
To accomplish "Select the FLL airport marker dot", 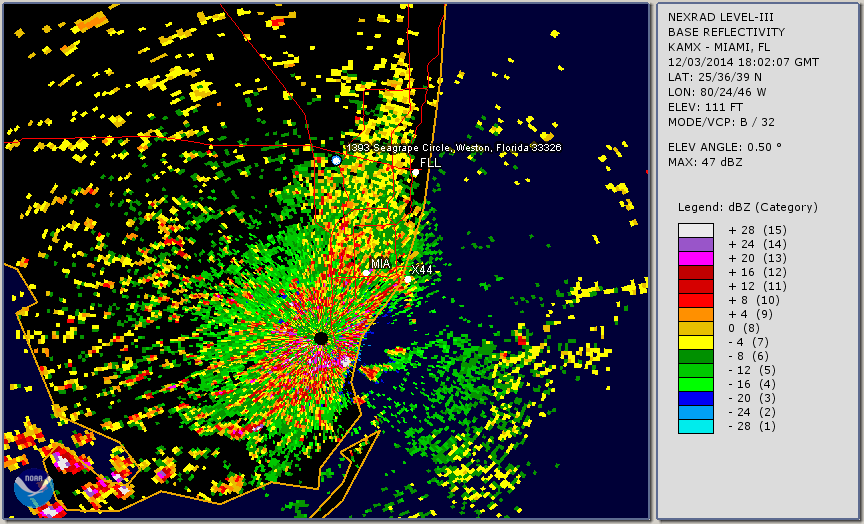I will coord(415,172).
